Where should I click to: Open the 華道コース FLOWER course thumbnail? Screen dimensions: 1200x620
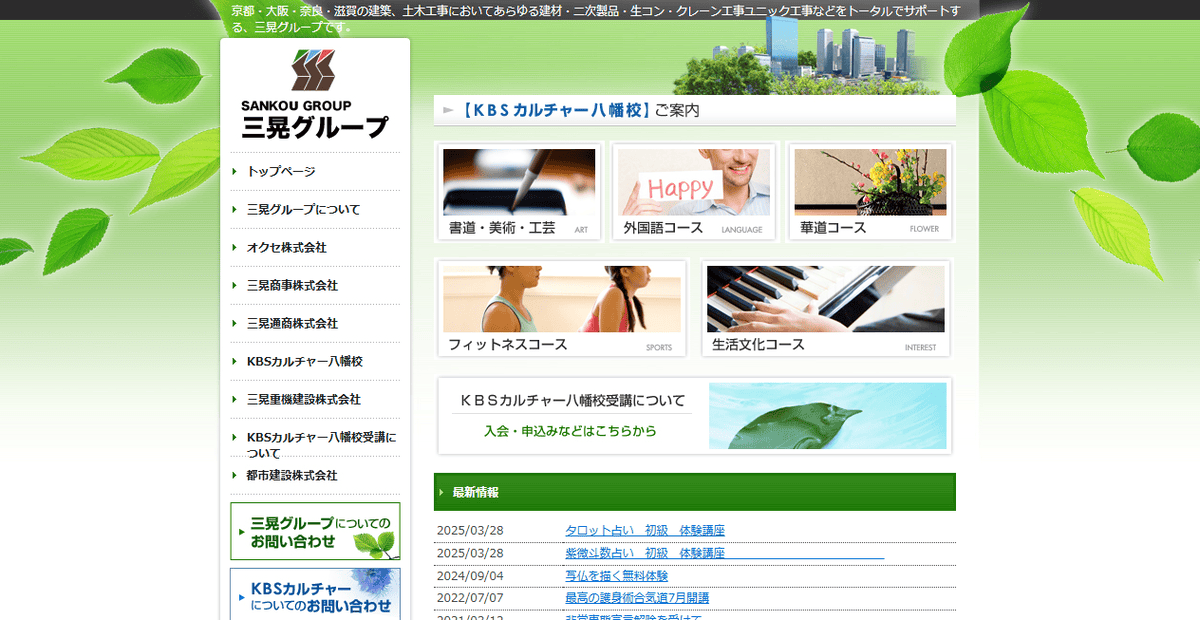pyautogui.click(x=869, y=190)
